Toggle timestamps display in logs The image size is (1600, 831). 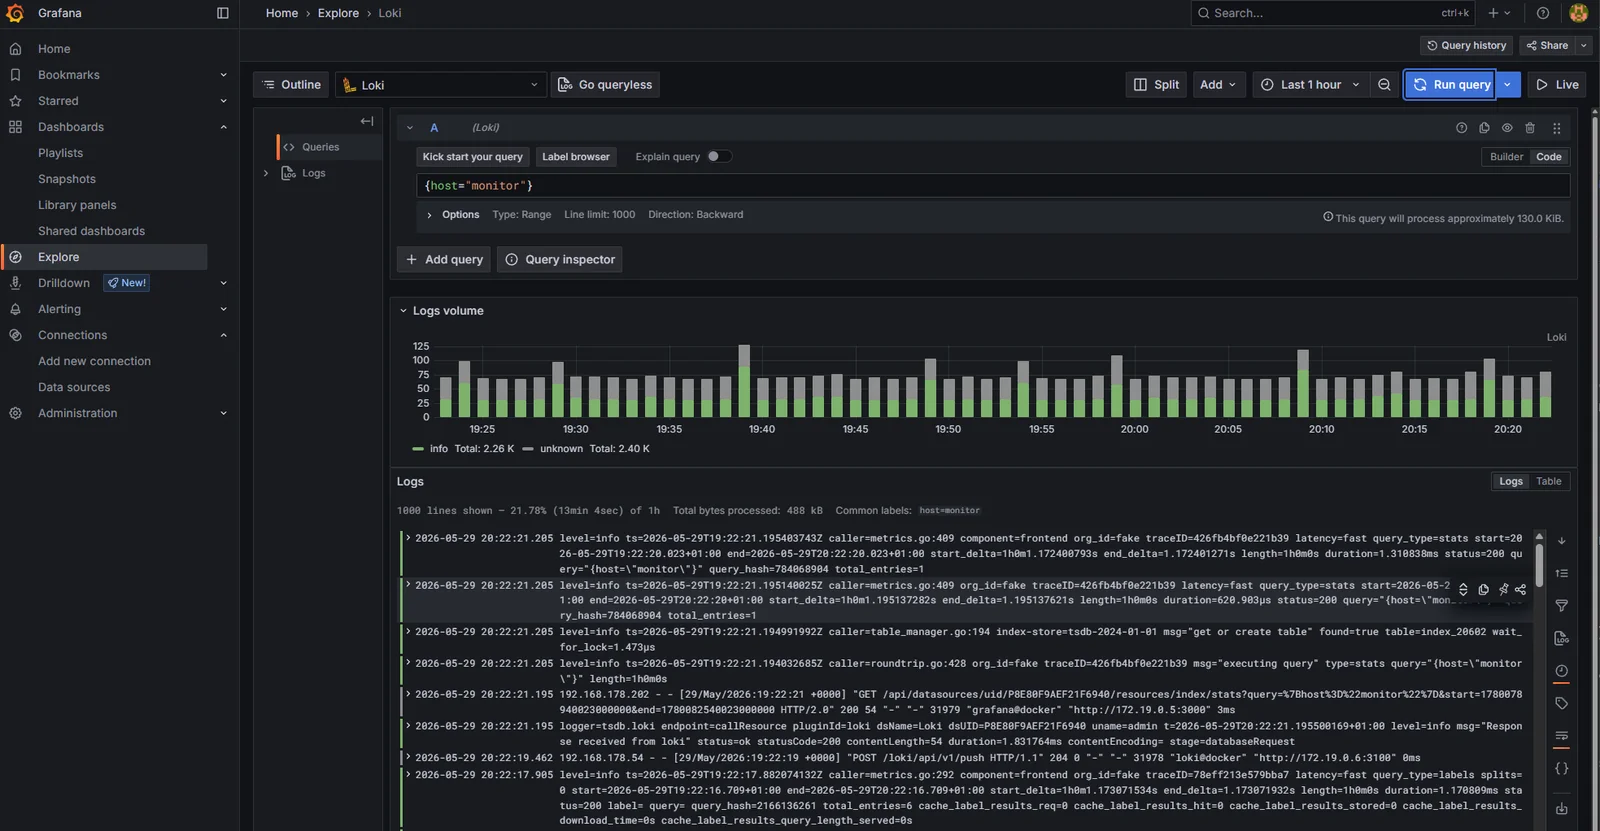[1561, 671]
